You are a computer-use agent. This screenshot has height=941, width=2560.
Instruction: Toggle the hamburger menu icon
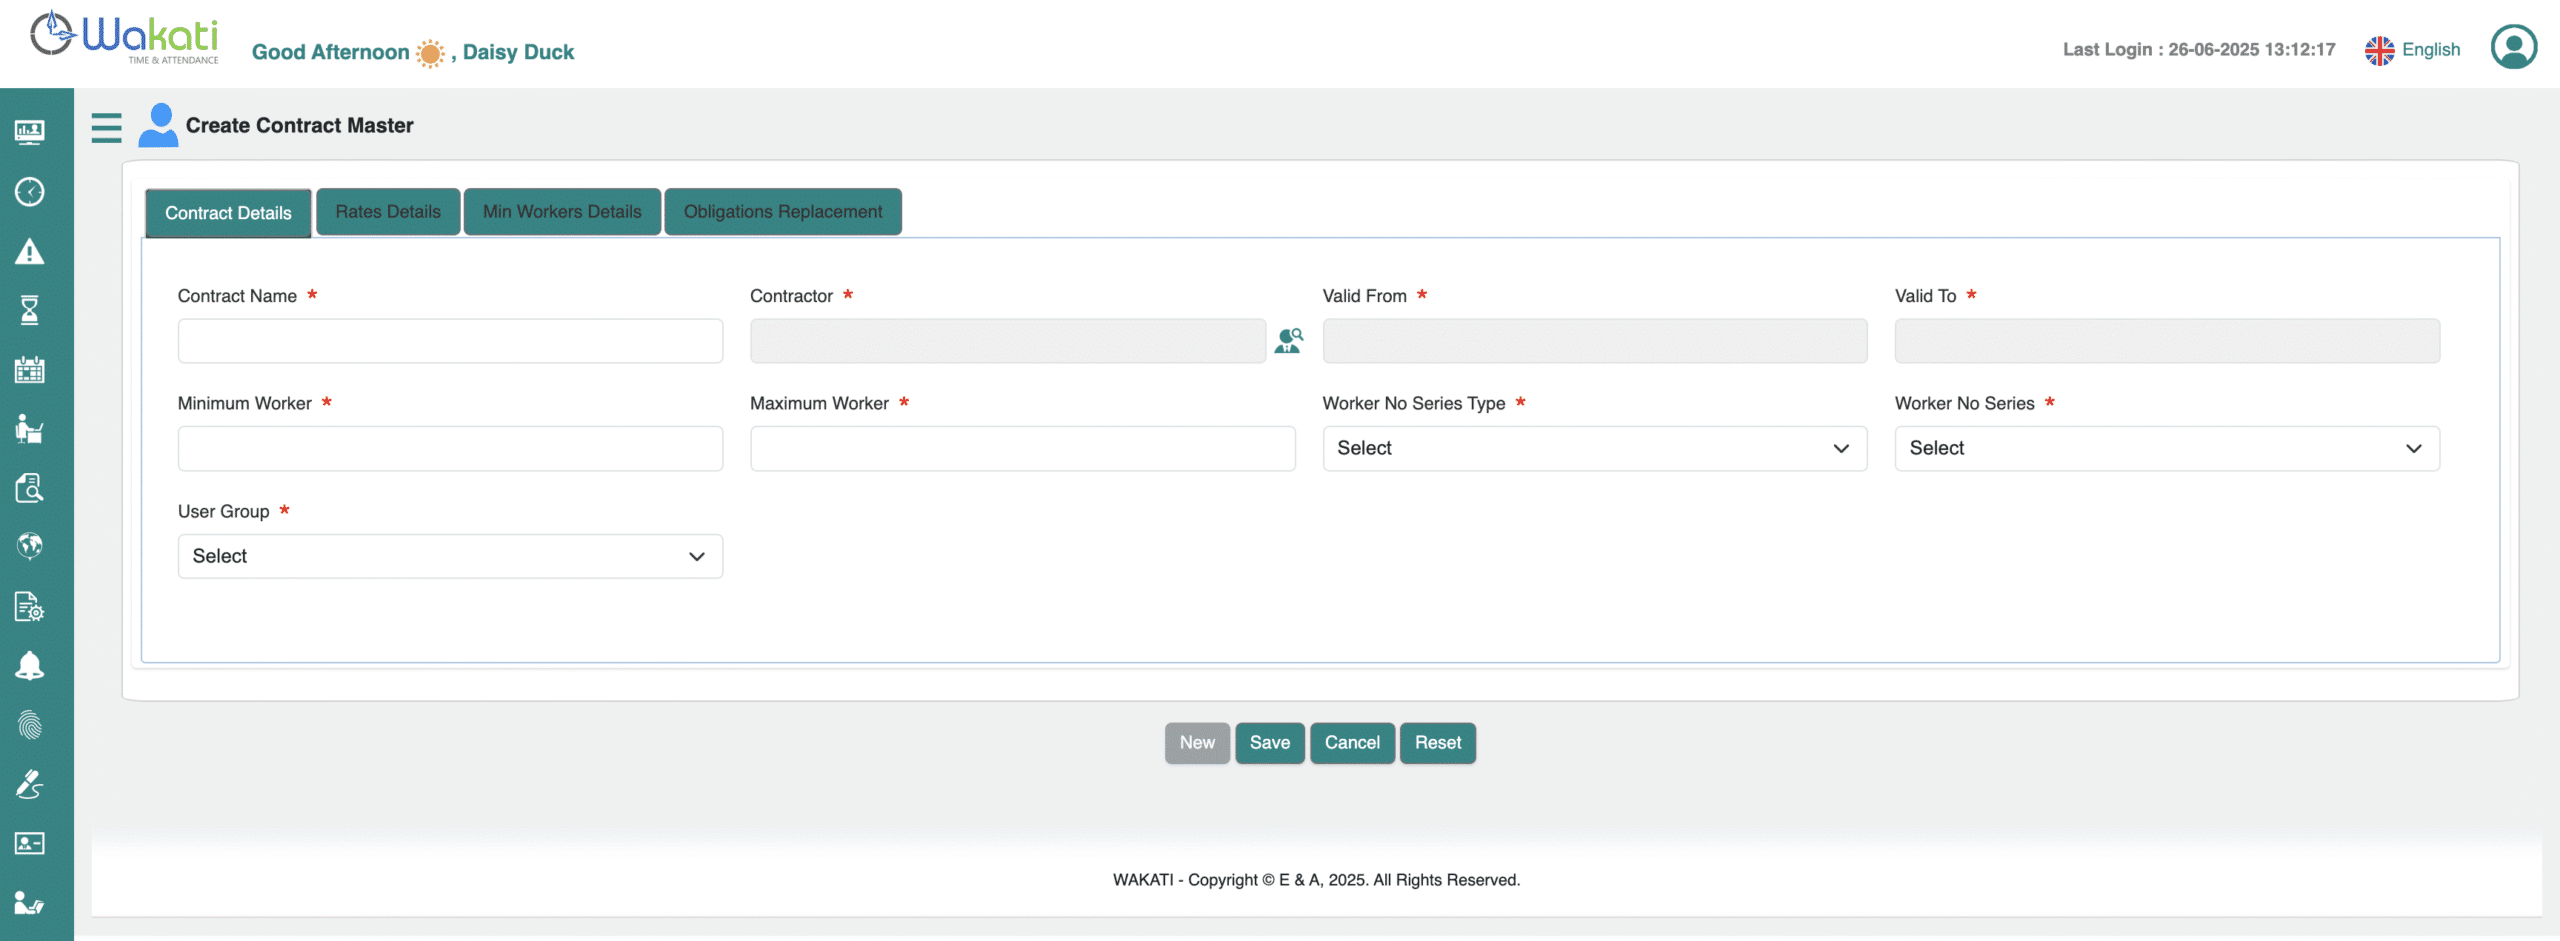tap(106, 127)
